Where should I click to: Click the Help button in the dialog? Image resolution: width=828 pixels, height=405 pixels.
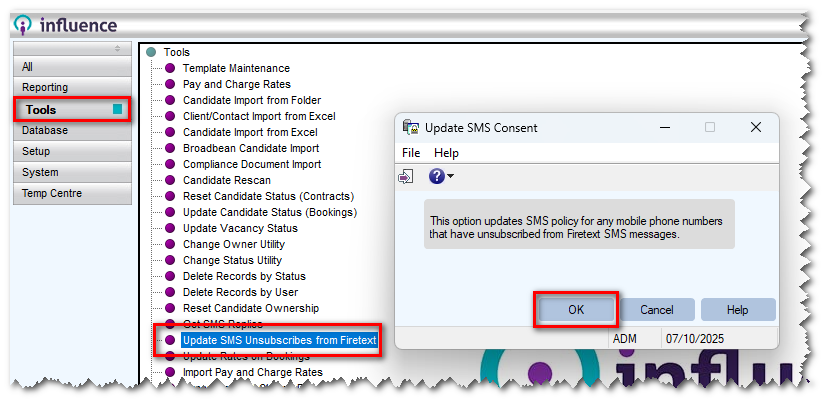click(x=737, y=310)
